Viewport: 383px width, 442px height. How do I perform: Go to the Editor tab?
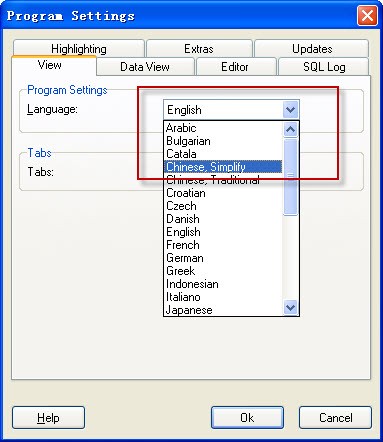[x=235, y=67]
